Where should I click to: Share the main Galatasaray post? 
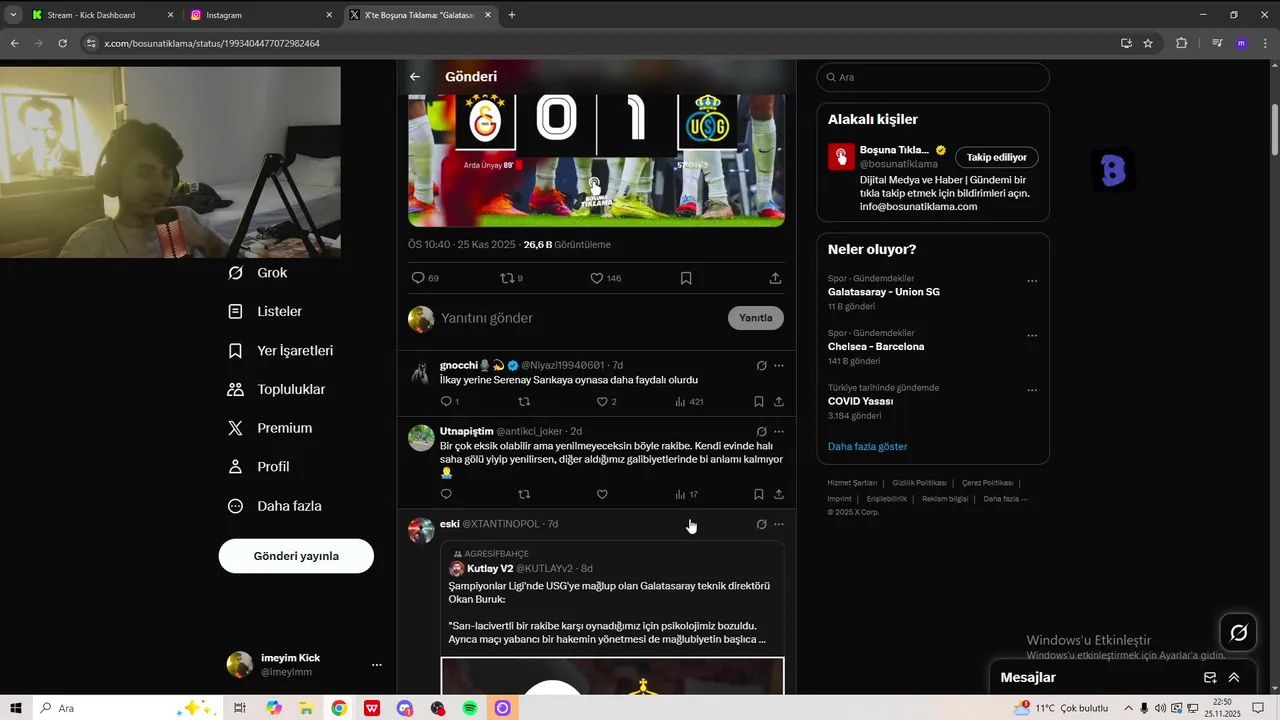pos(775,278)
